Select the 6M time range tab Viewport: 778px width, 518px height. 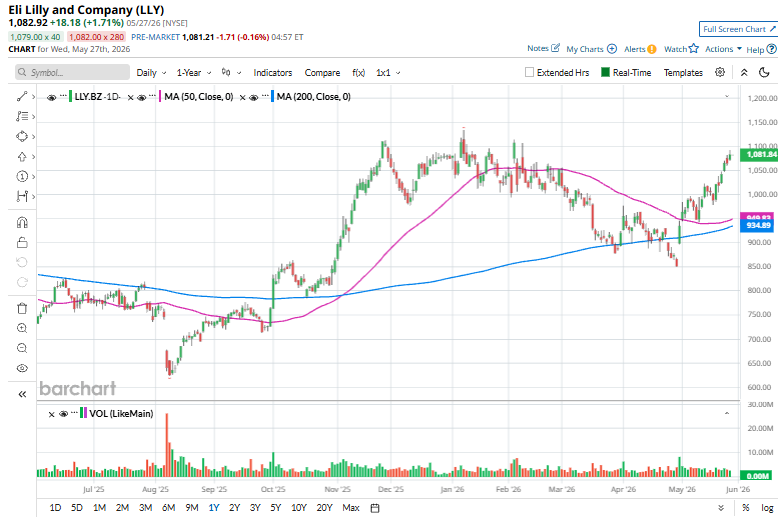169,508
